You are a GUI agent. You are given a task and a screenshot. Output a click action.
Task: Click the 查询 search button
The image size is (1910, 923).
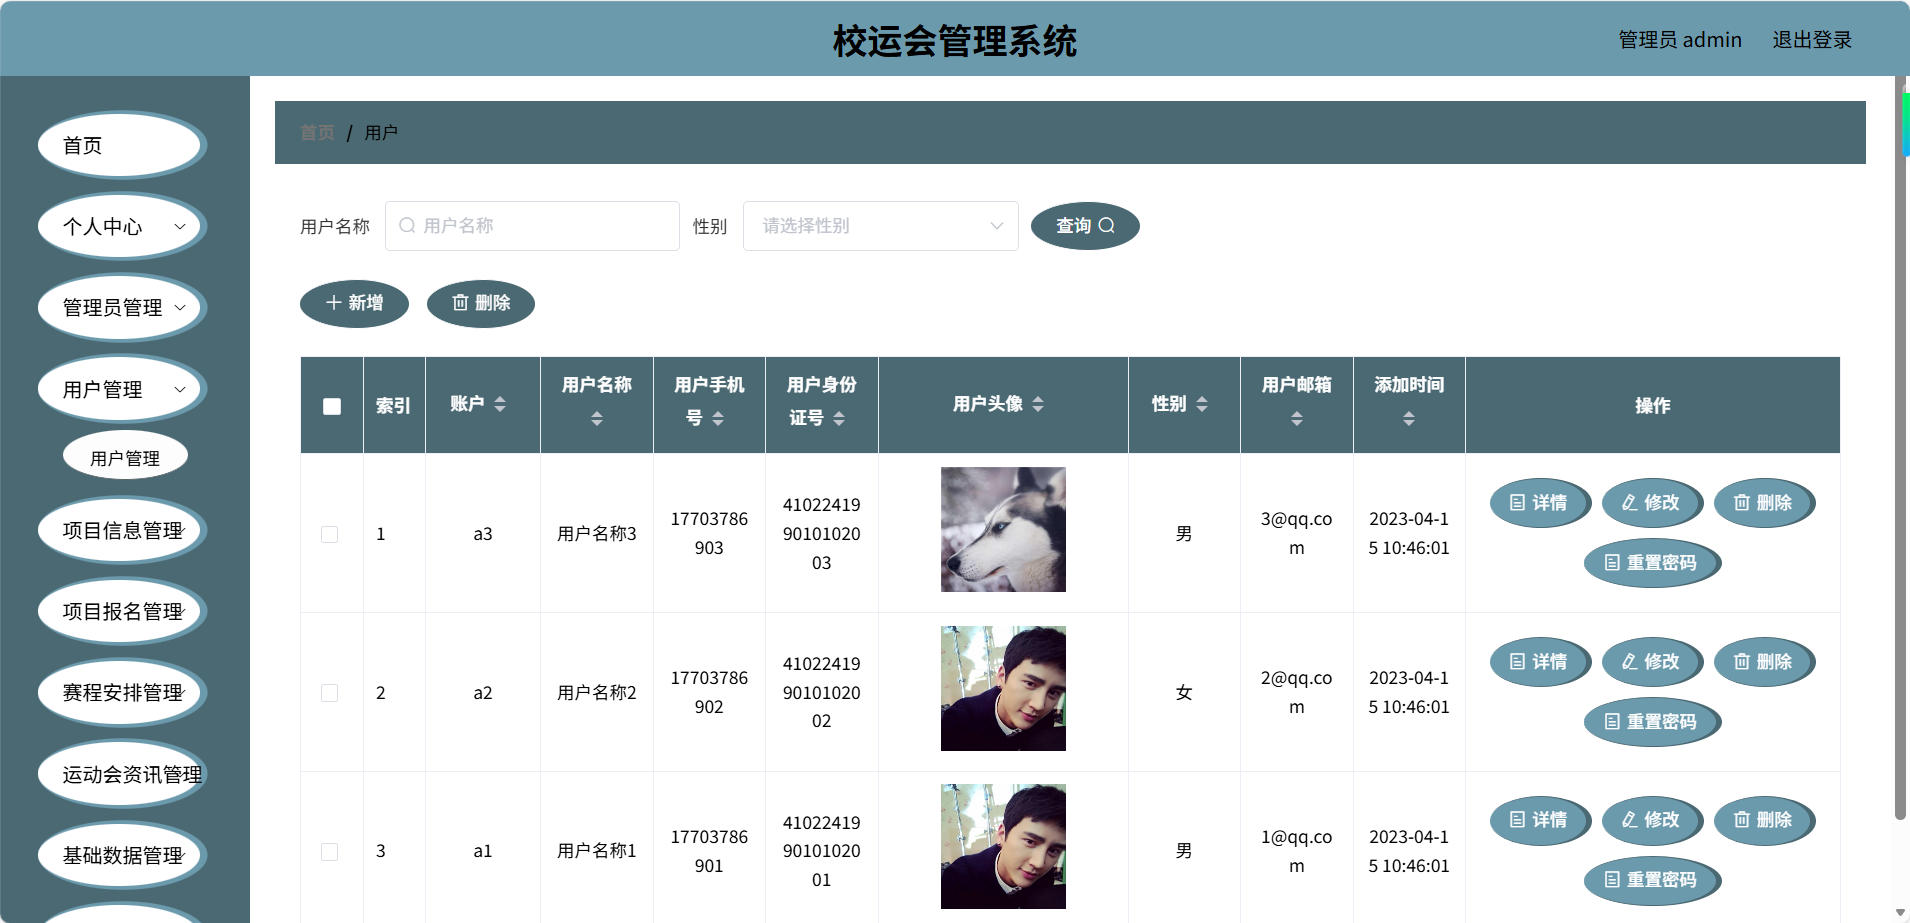[1085, 226]
